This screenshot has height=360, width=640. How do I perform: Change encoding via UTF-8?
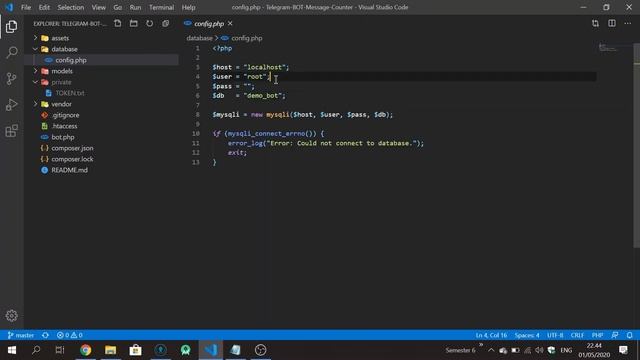tap(555, 335)
